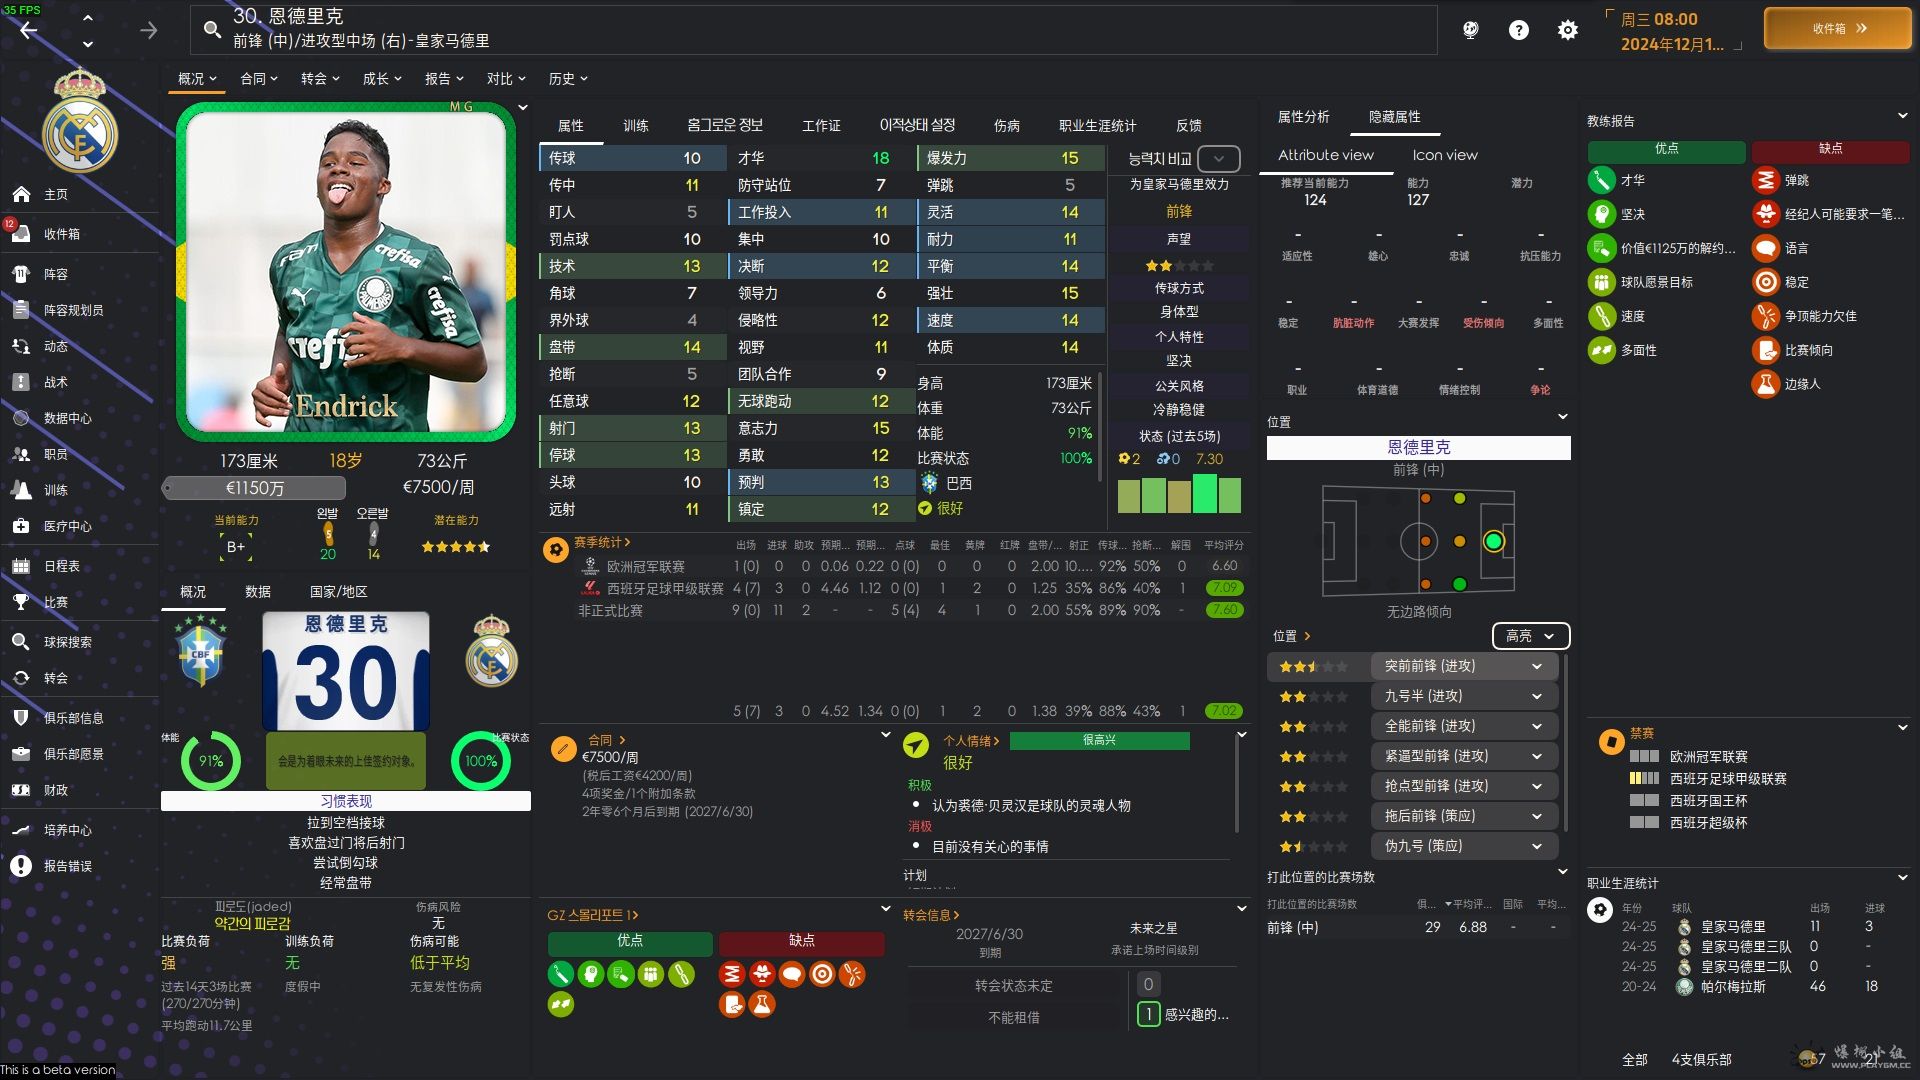Open 球探搜索 in the sidebar
Screen dimensions: 1920x1080
67,642
